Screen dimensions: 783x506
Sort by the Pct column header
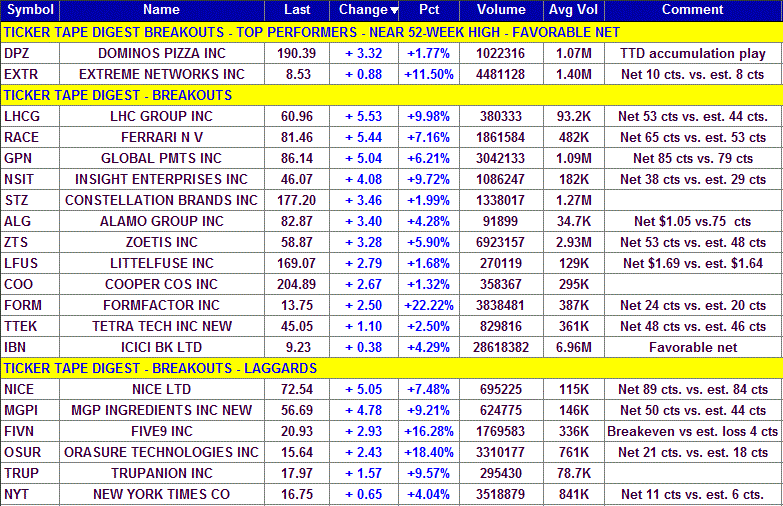pos(428,10)
